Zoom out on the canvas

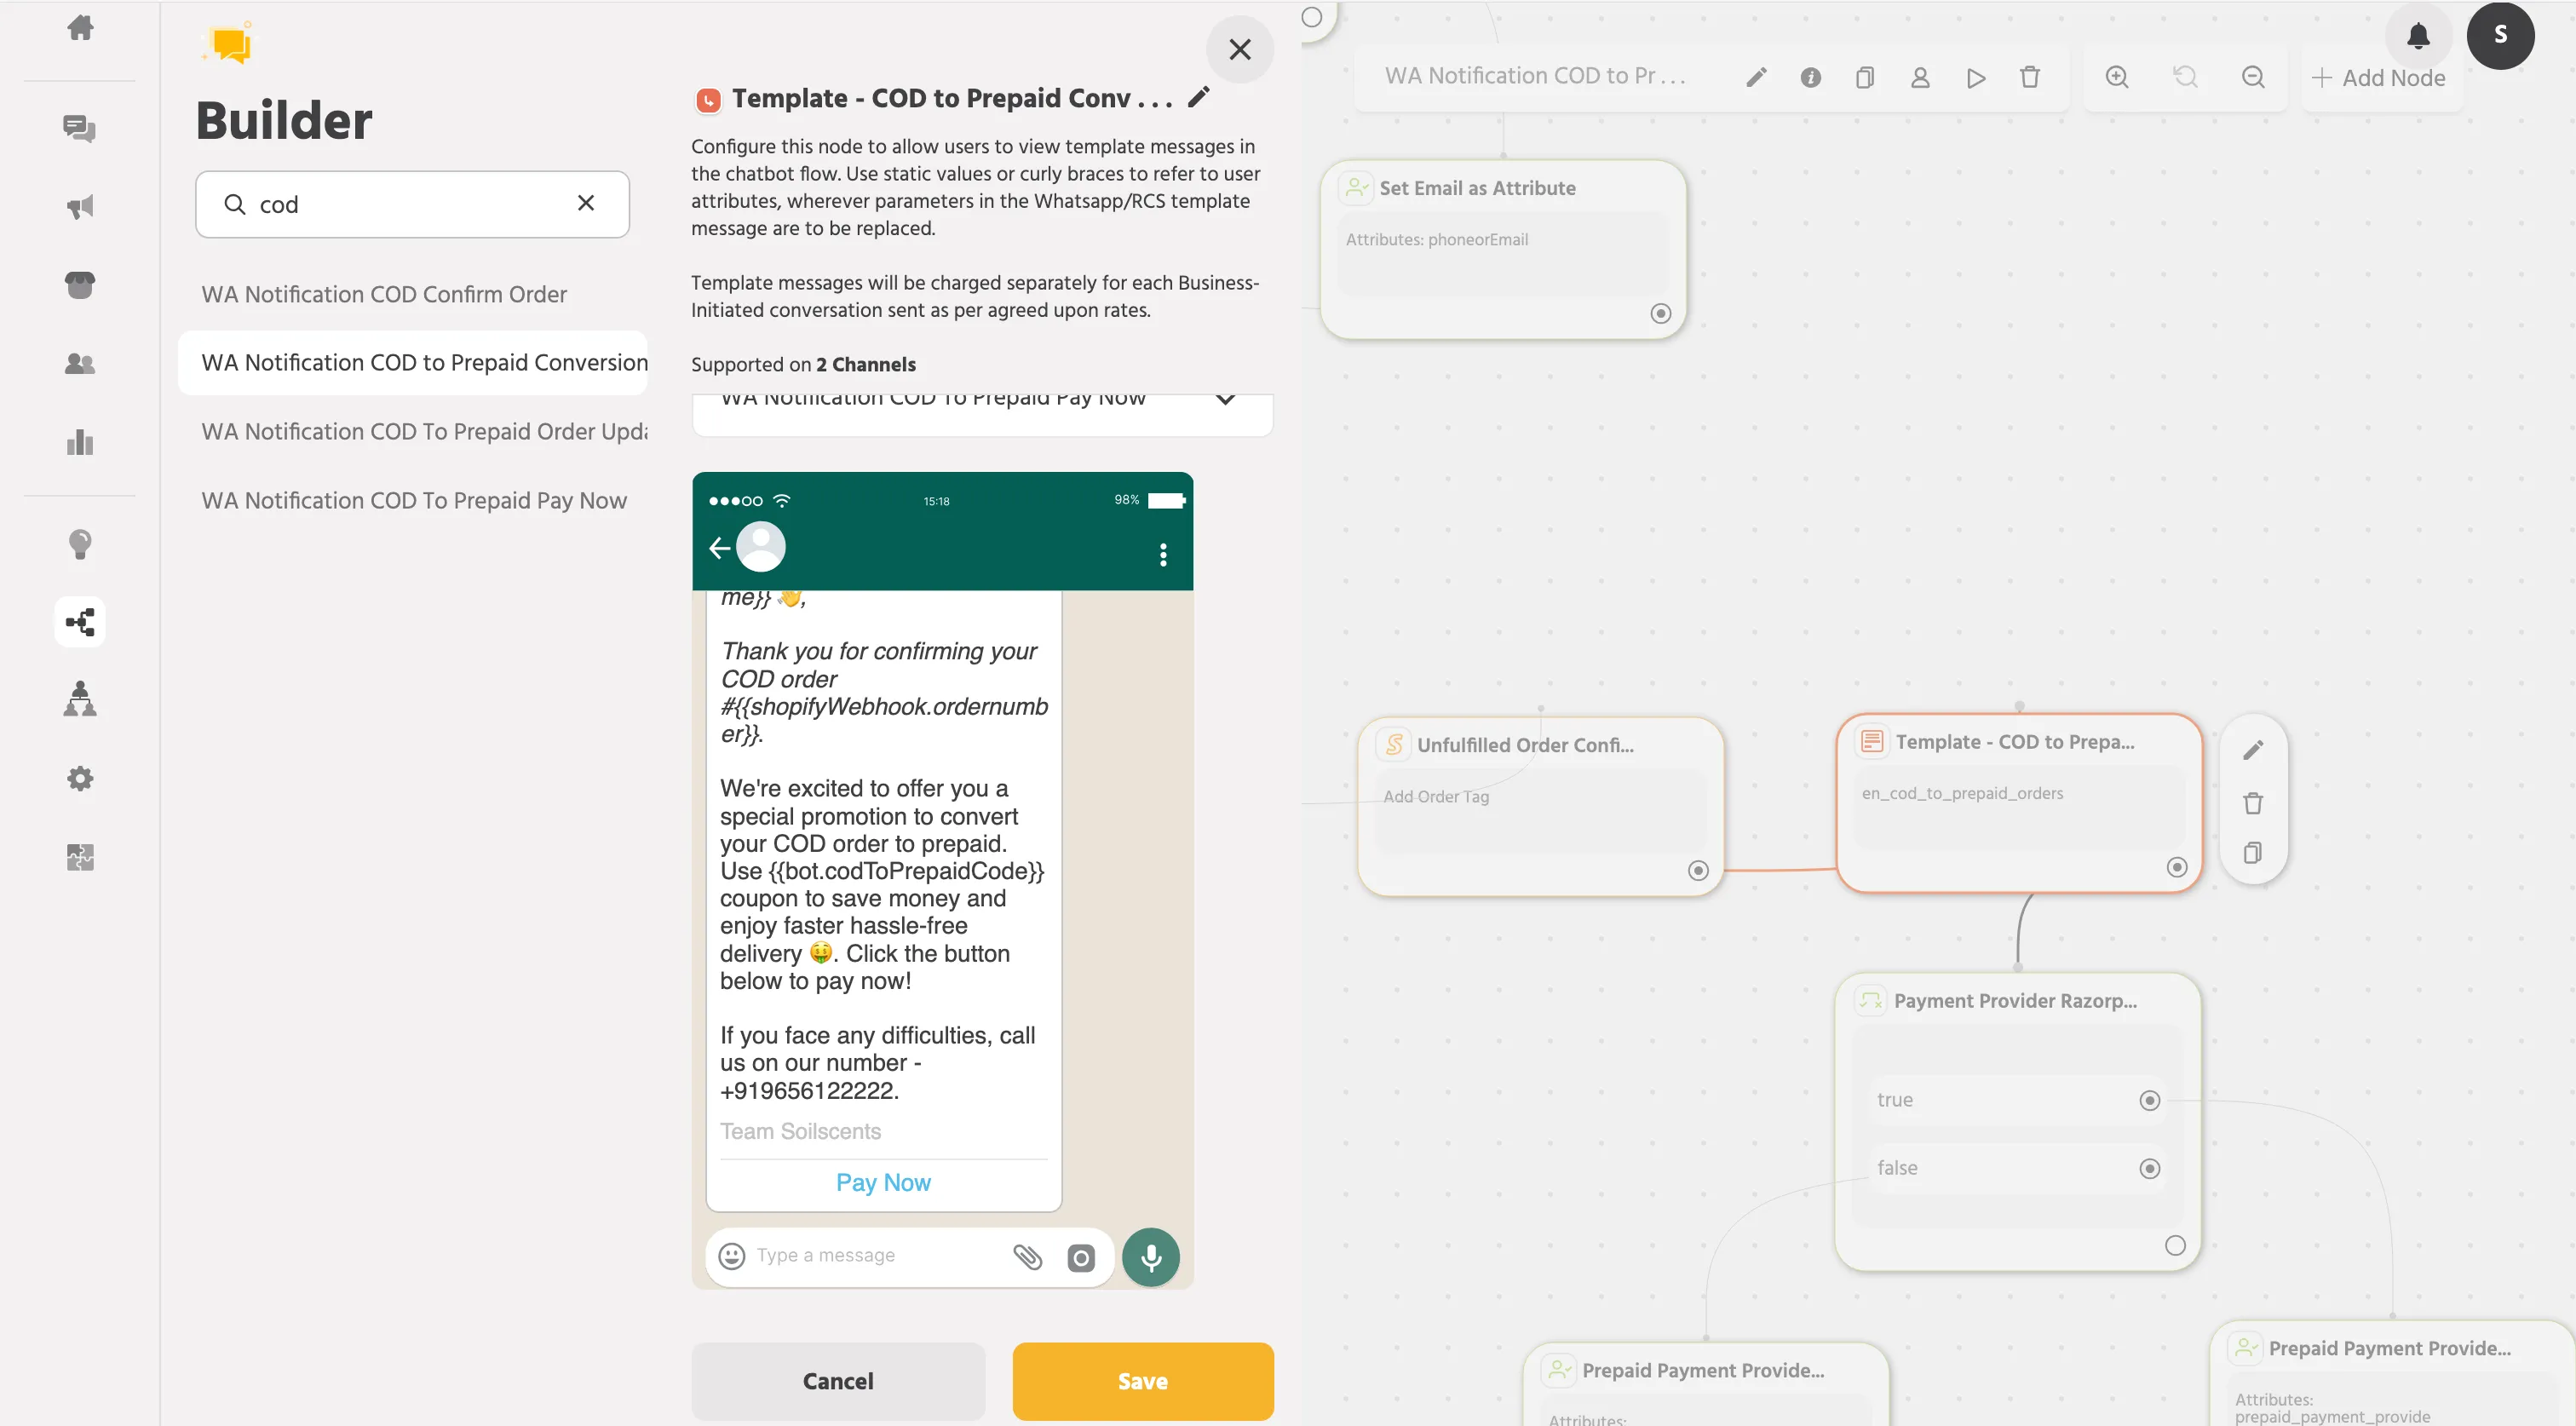(2252, 77)
